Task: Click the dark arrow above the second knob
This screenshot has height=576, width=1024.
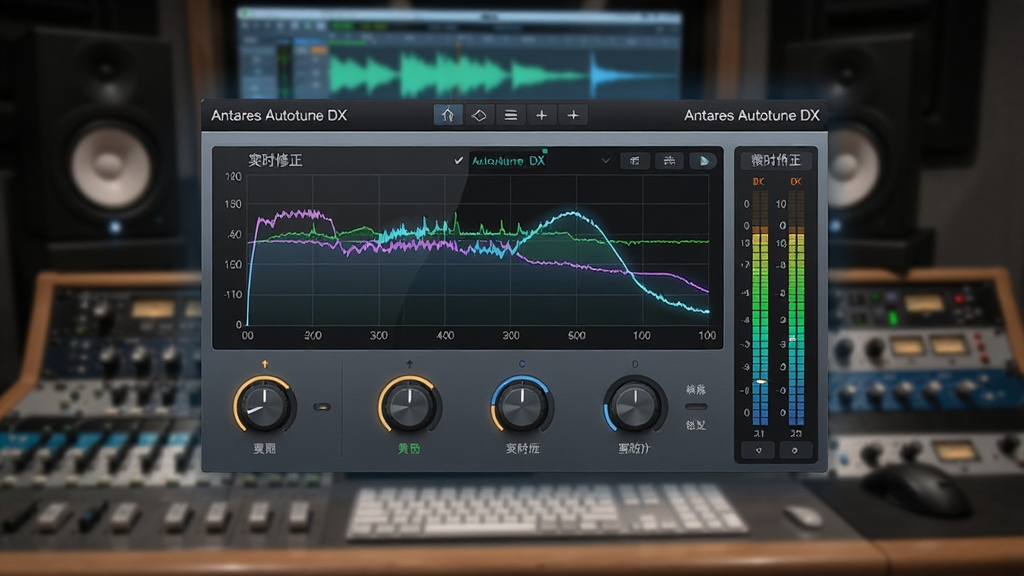Action: click(x=409, y=364)
